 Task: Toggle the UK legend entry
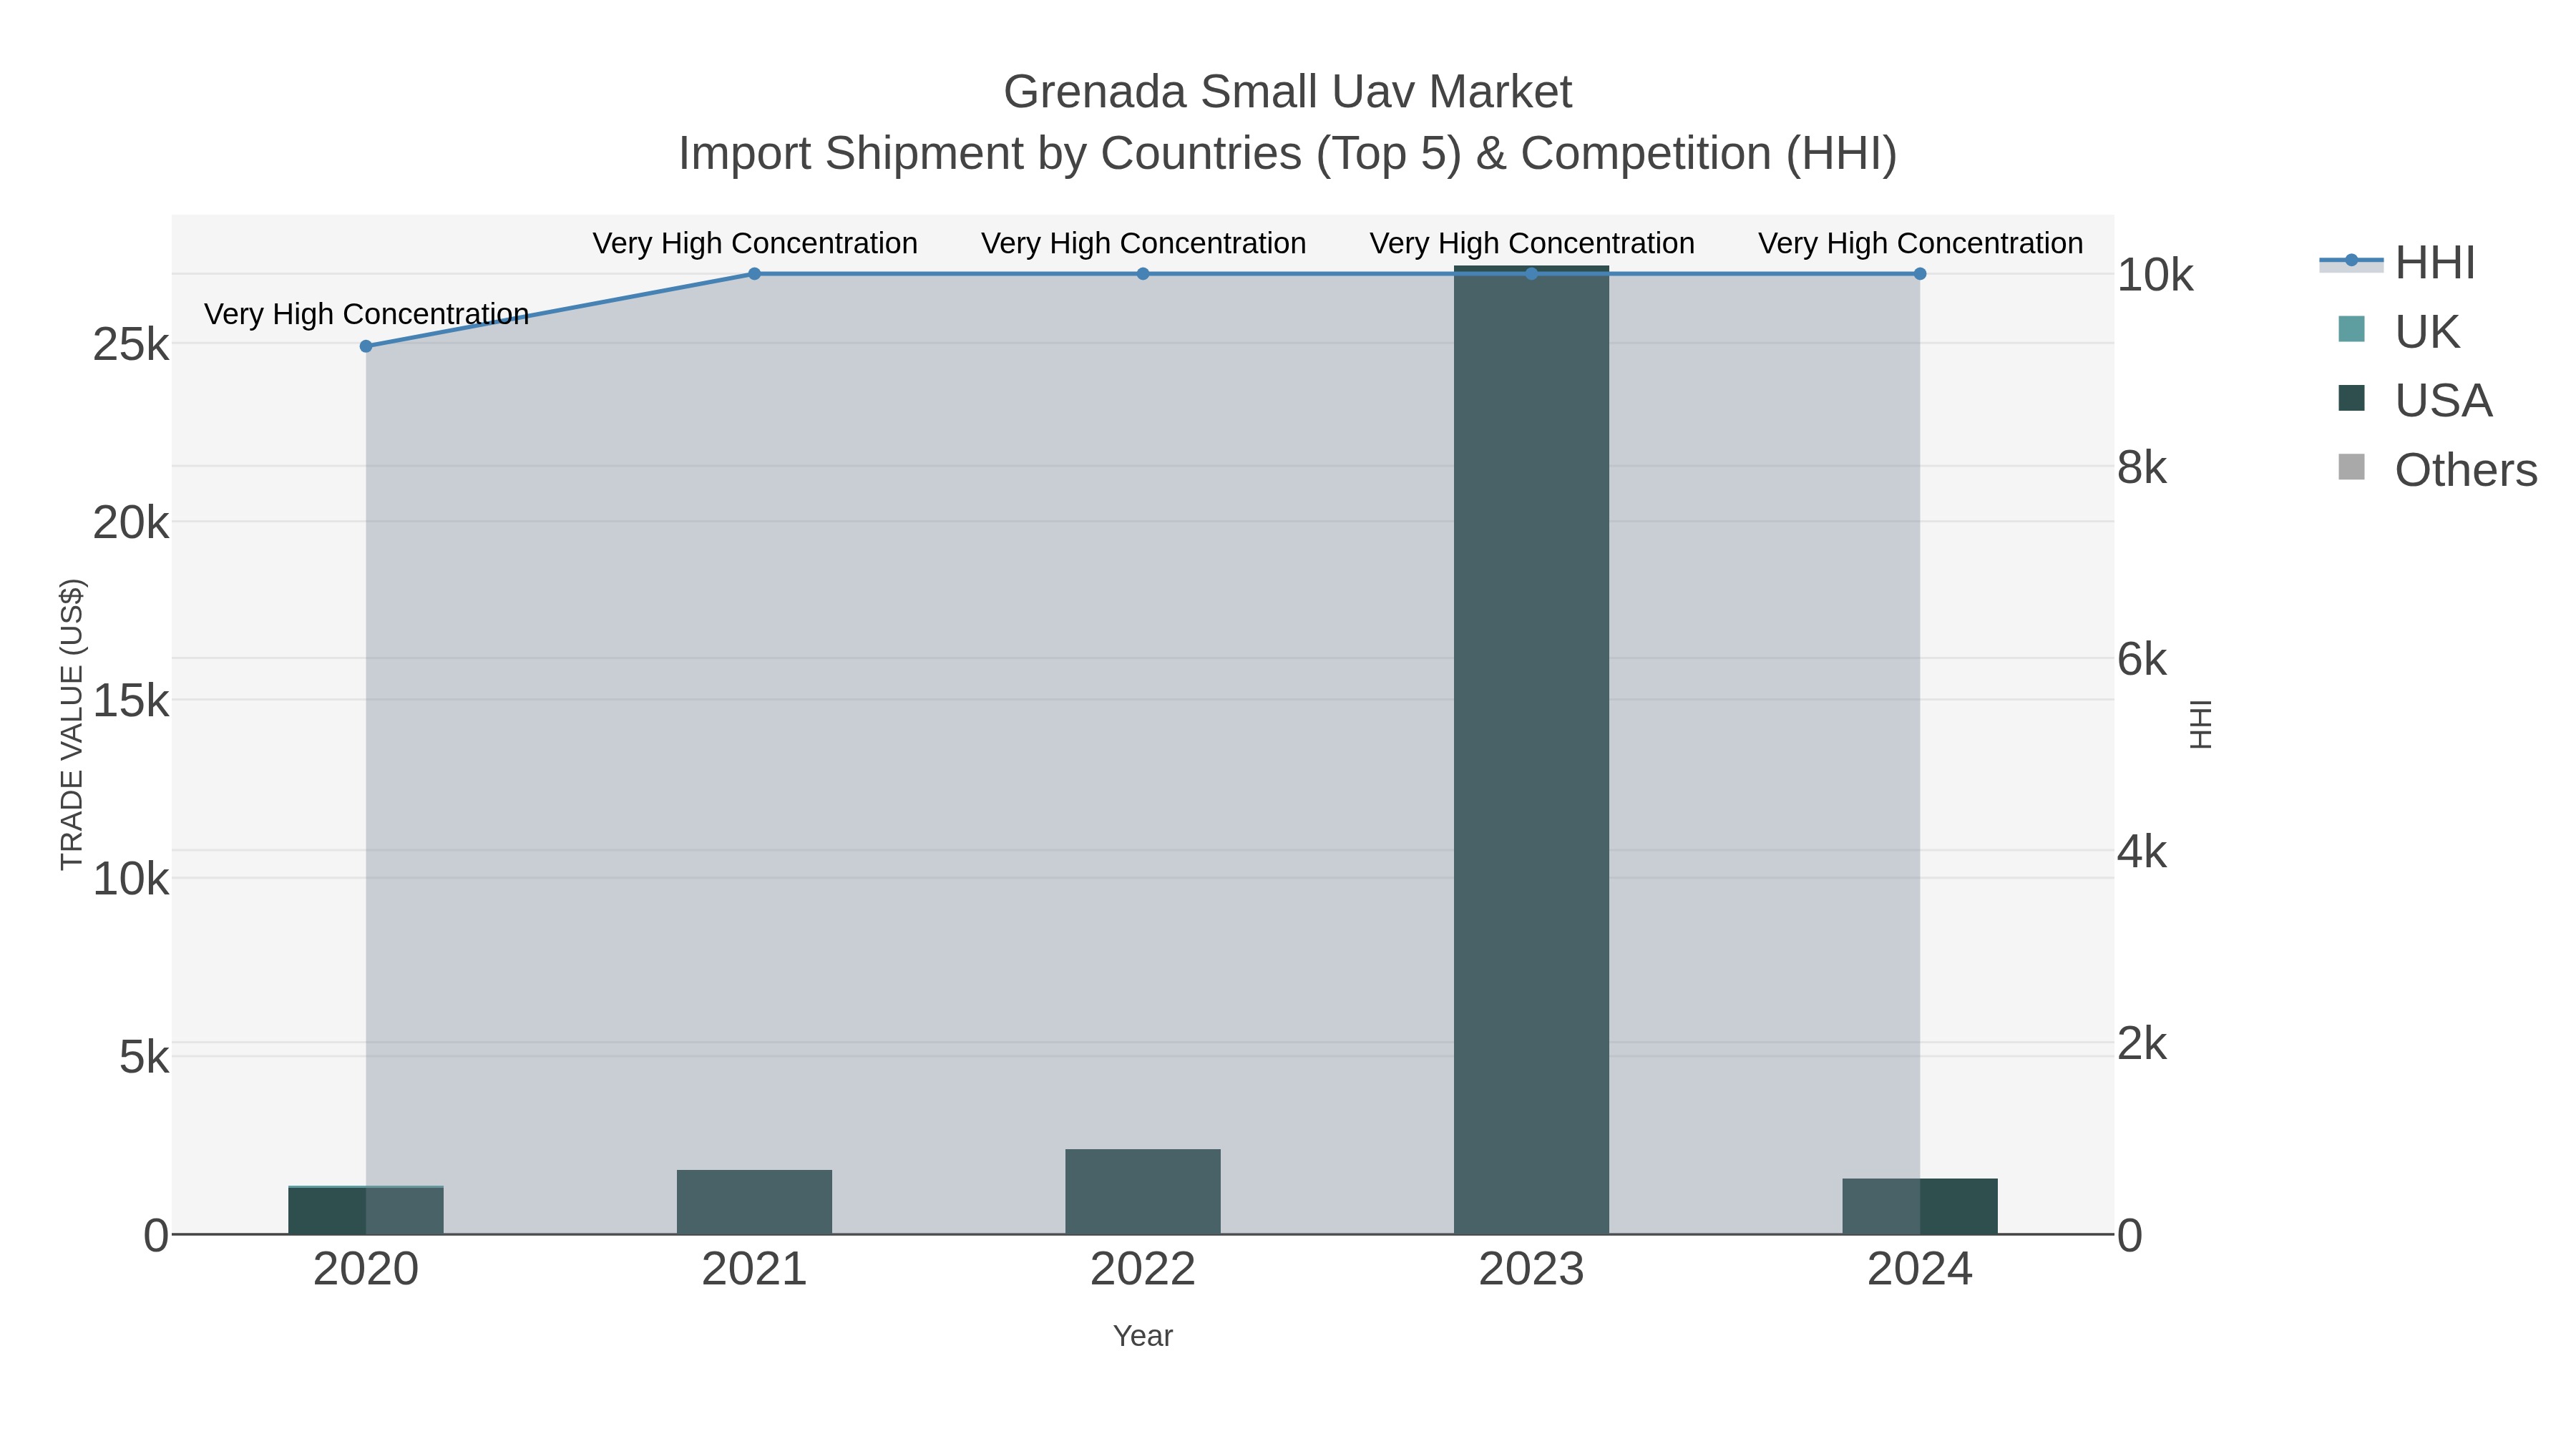[2399, 331]
